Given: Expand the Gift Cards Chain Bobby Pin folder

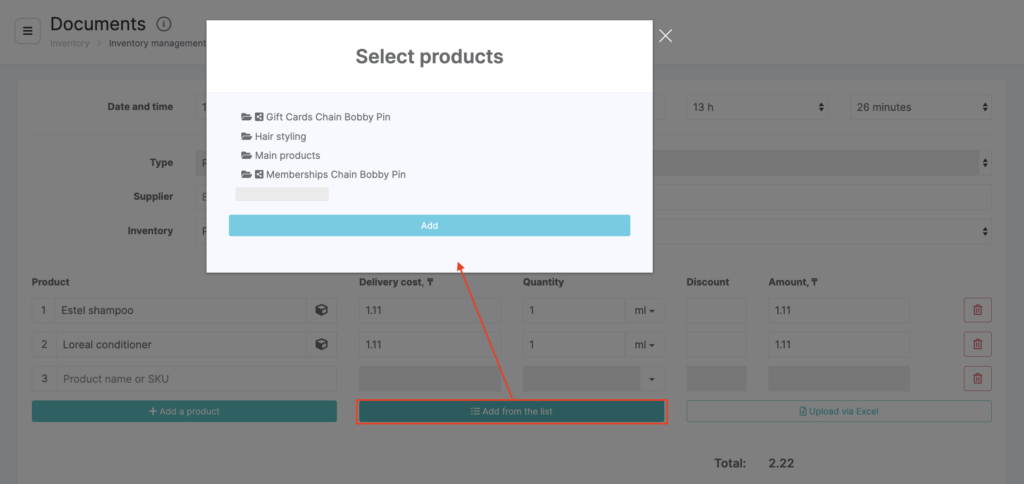Looking at the screenshot, I should pyautogui.click(x=320, y=117).
